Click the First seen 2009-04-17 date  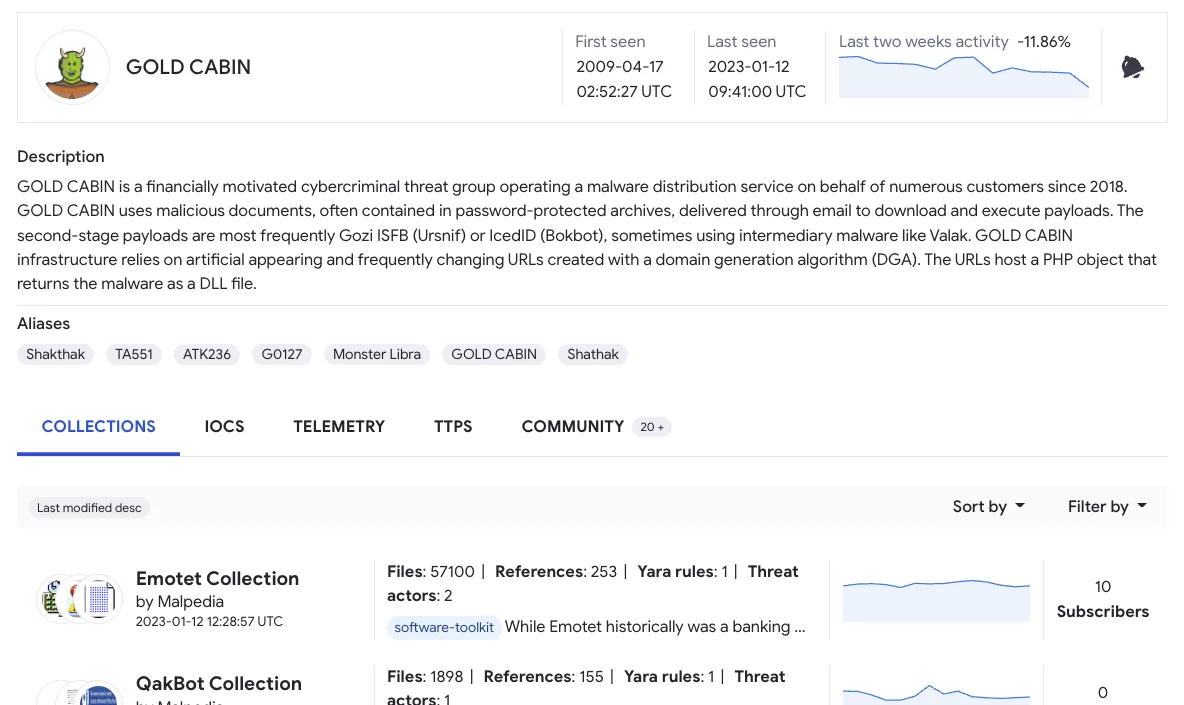(619, 66)
